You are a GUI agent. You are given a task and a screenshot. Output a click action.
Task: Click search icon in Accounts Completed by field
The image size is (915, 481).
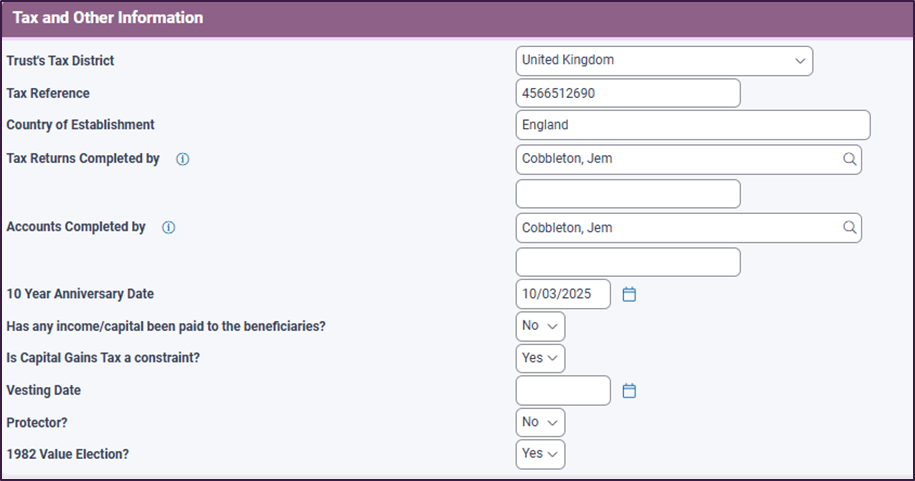pyautogui.click(x=849, y=227)
